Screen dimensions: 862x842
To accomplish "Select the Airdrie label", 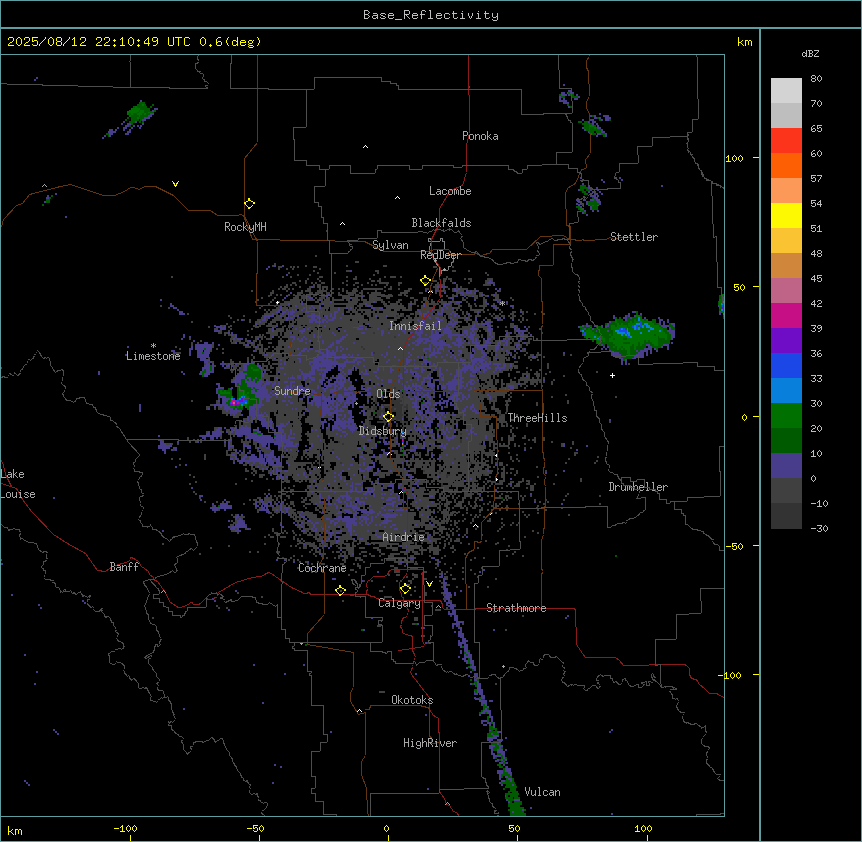I will pyautogui.click(x=403, y=537).
